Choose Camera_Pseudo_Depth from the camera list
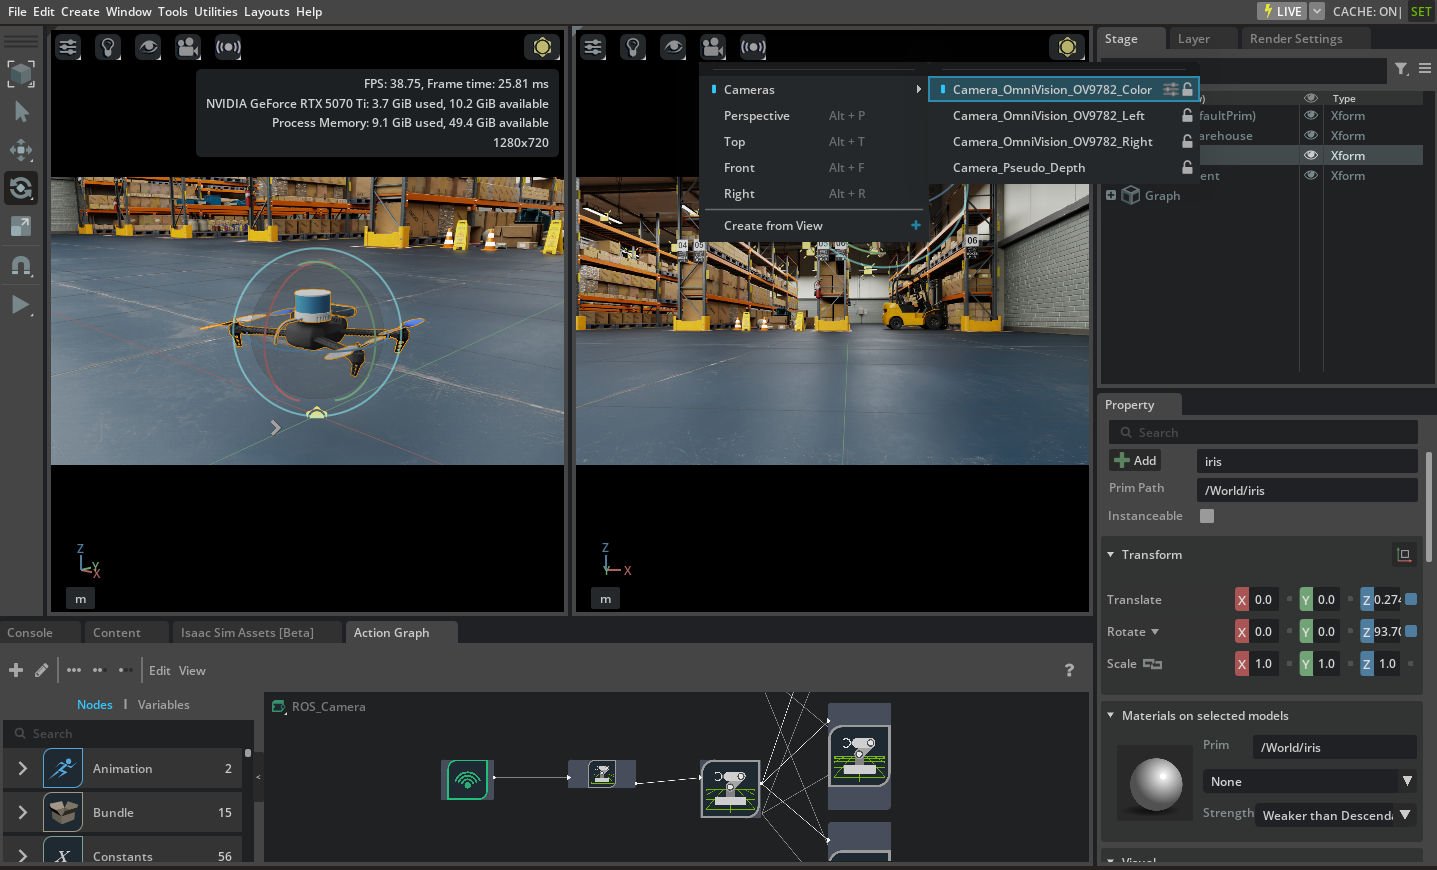Viewport: 1437px width, 870px height. coord(1018,168)
